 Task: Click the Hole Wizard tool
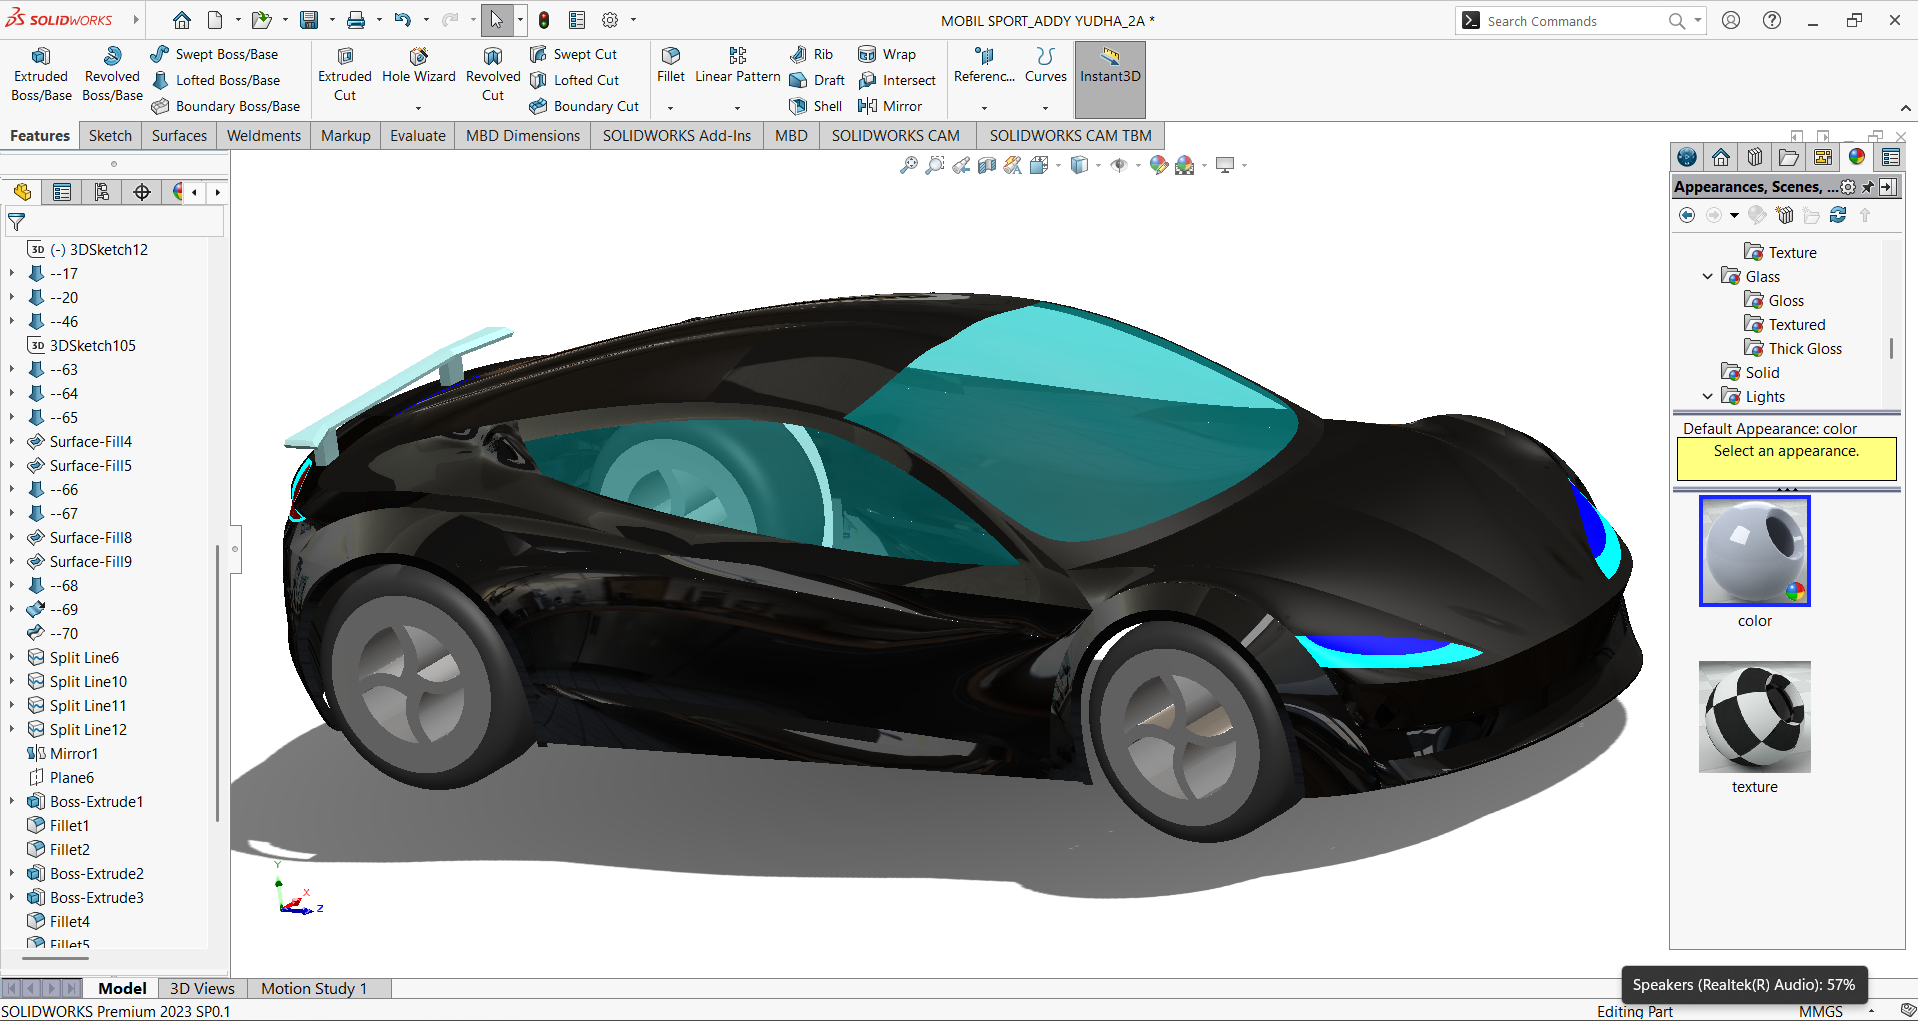[418, 66]
